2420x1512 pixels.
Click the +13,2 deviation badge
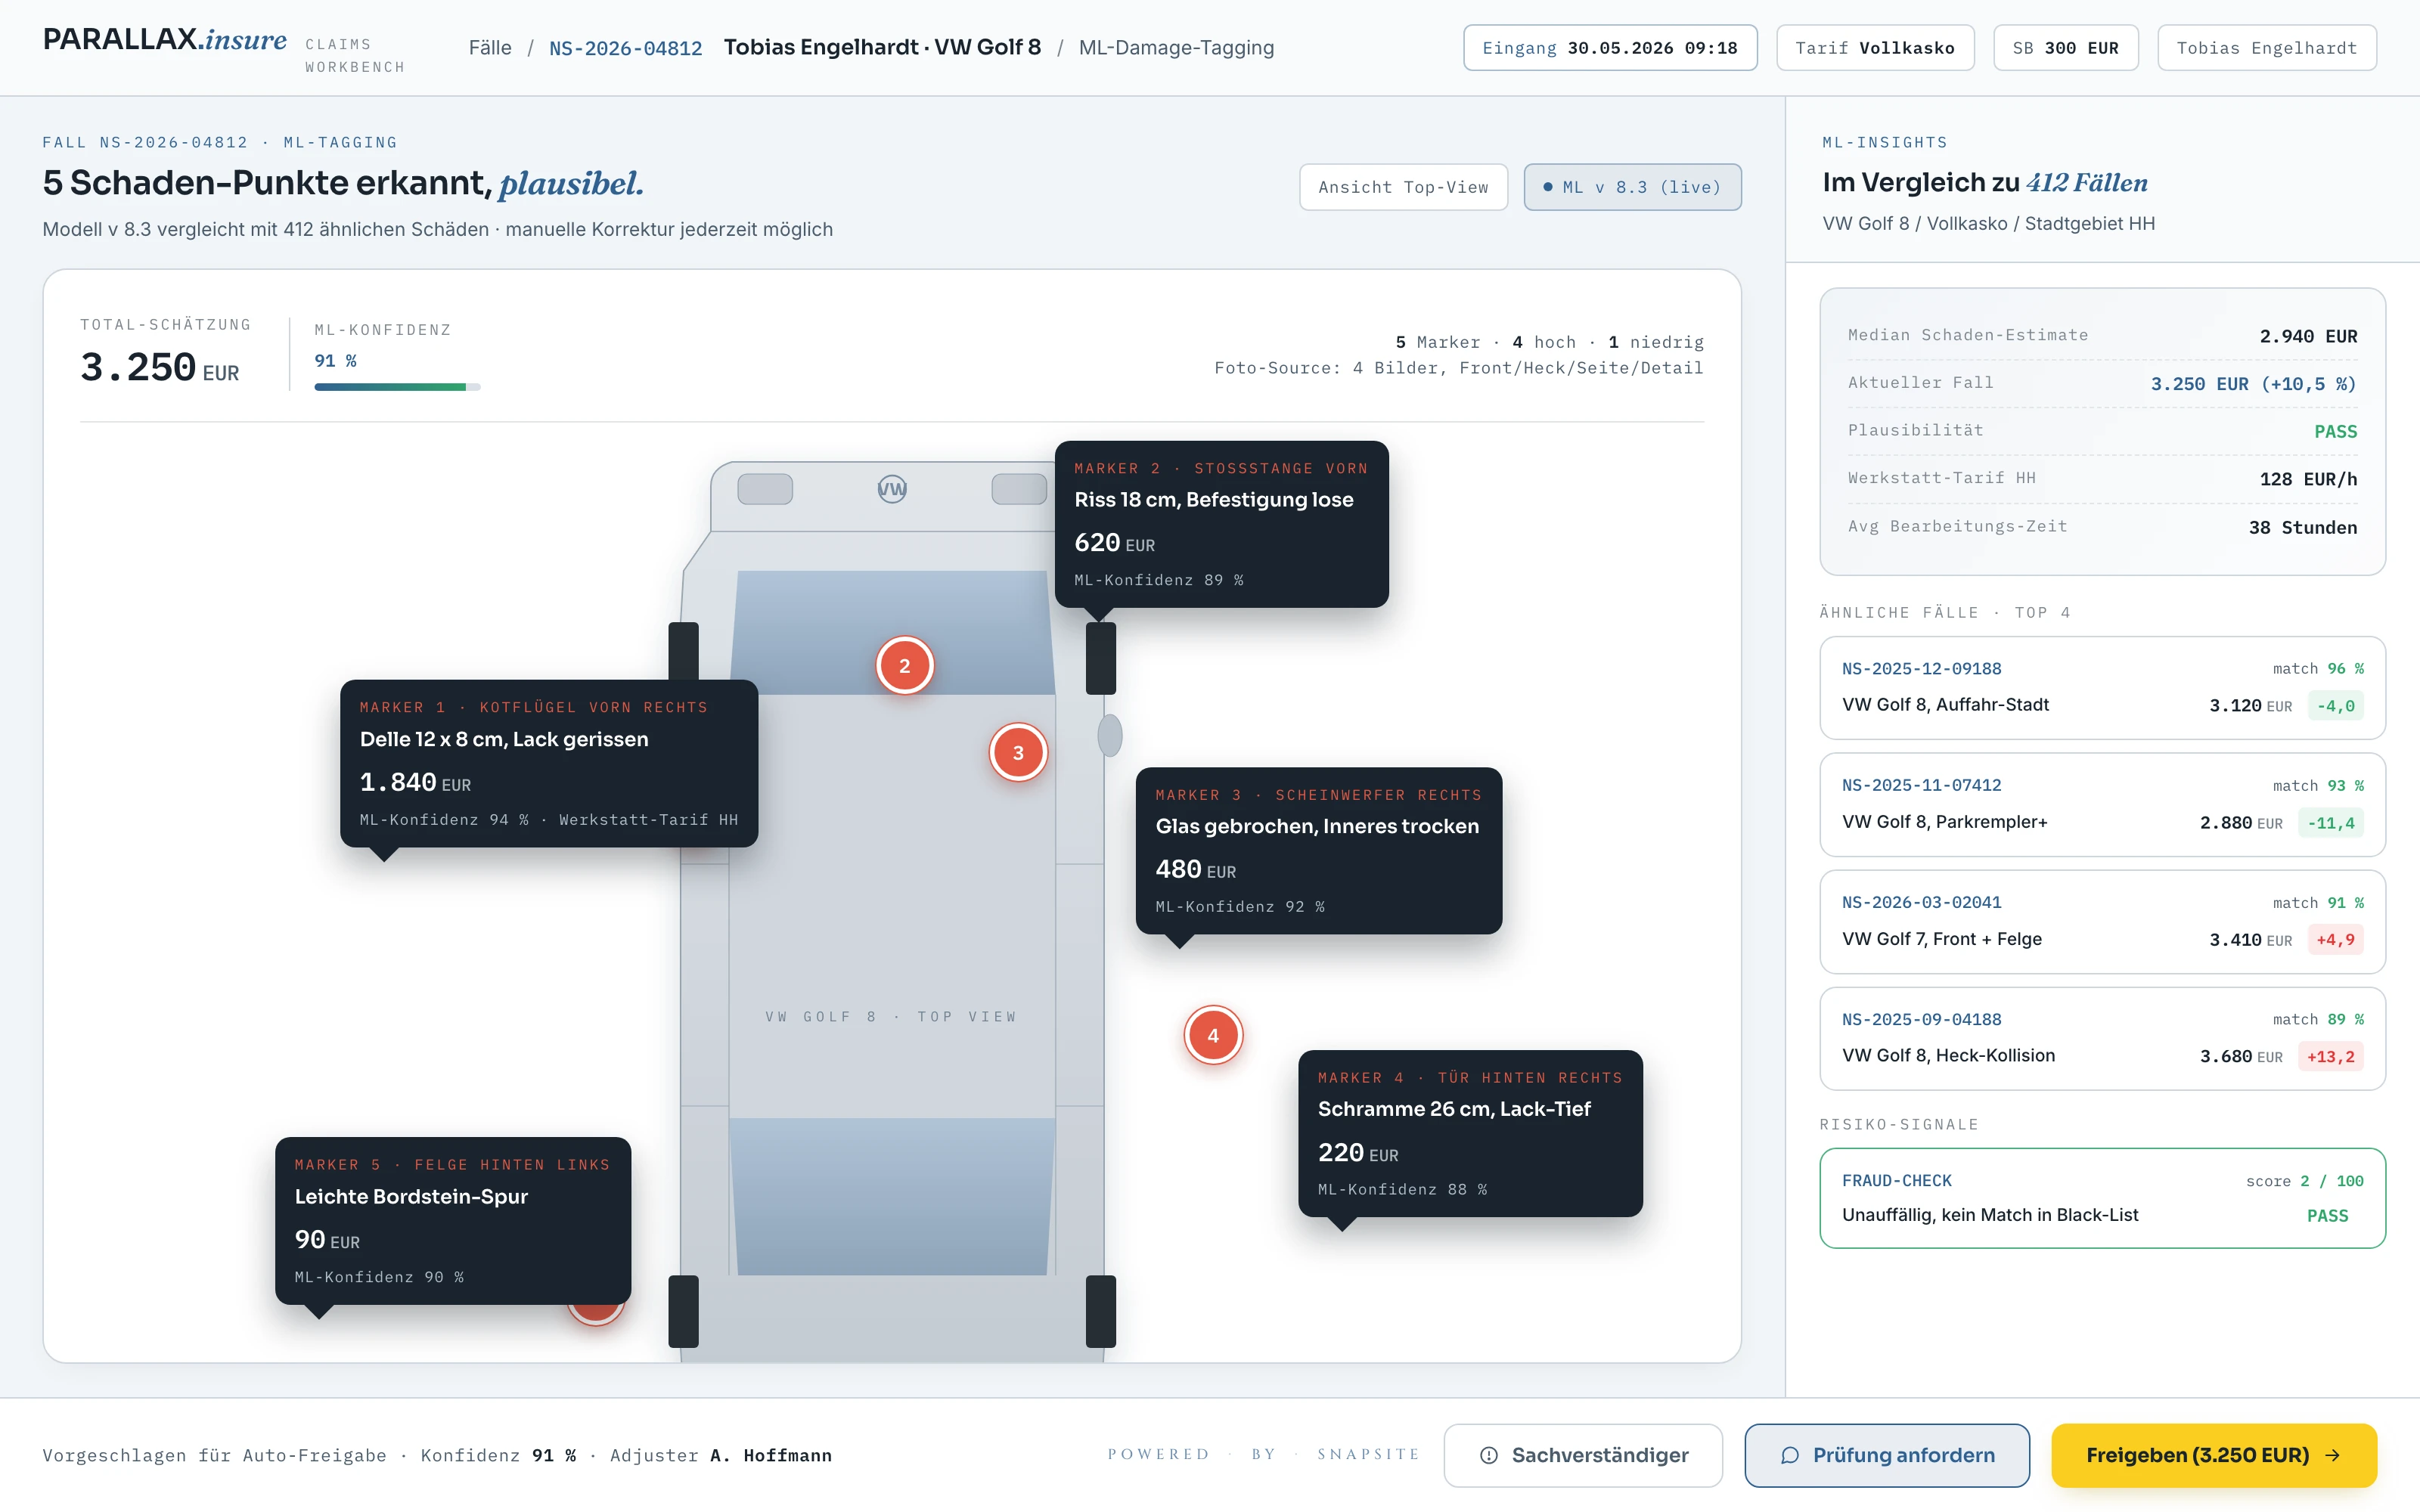tap(2331, 1057)
